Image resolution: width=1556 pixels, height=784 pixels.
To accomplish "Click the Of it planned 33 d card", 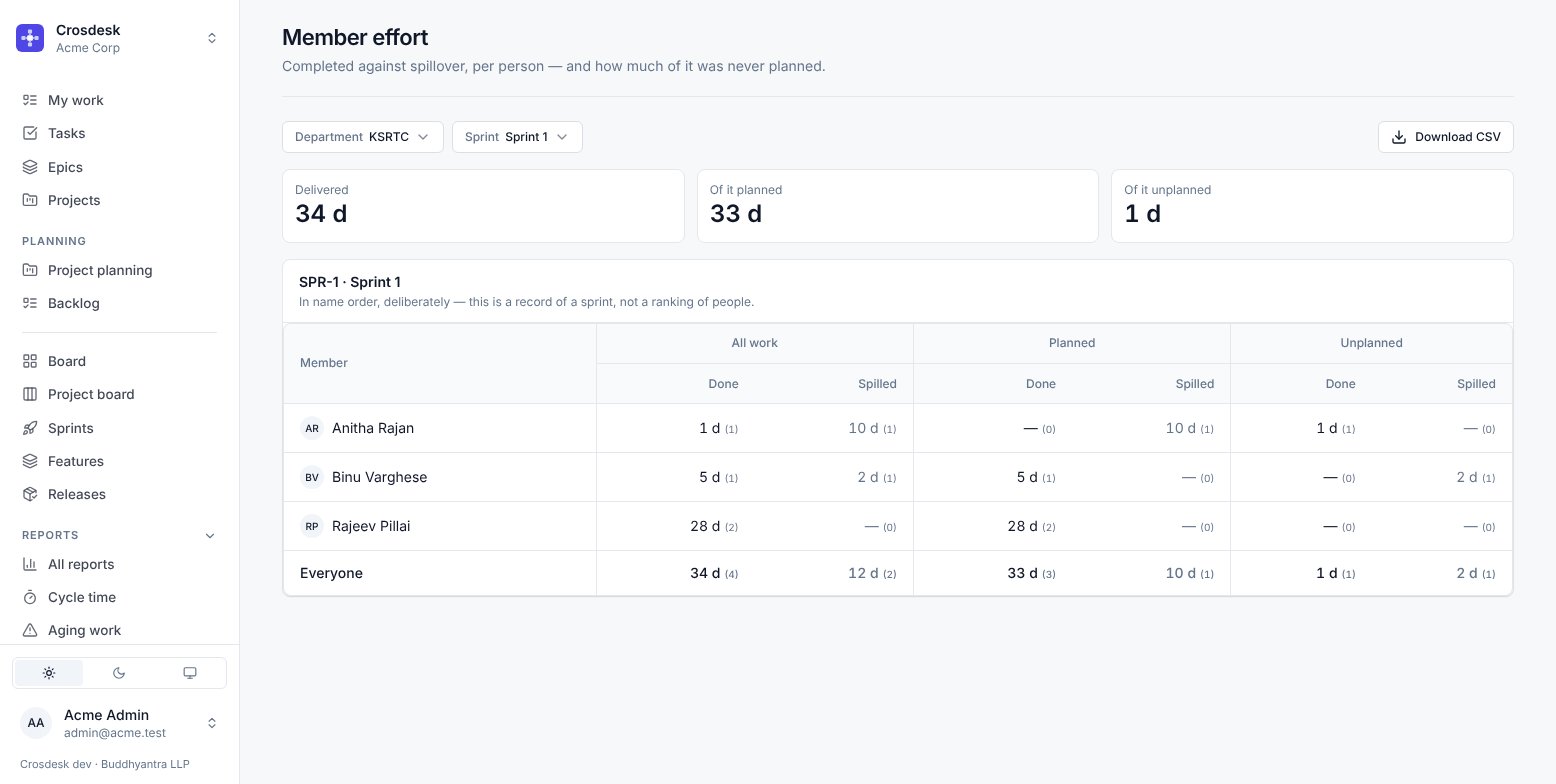I will coord(898,206).
